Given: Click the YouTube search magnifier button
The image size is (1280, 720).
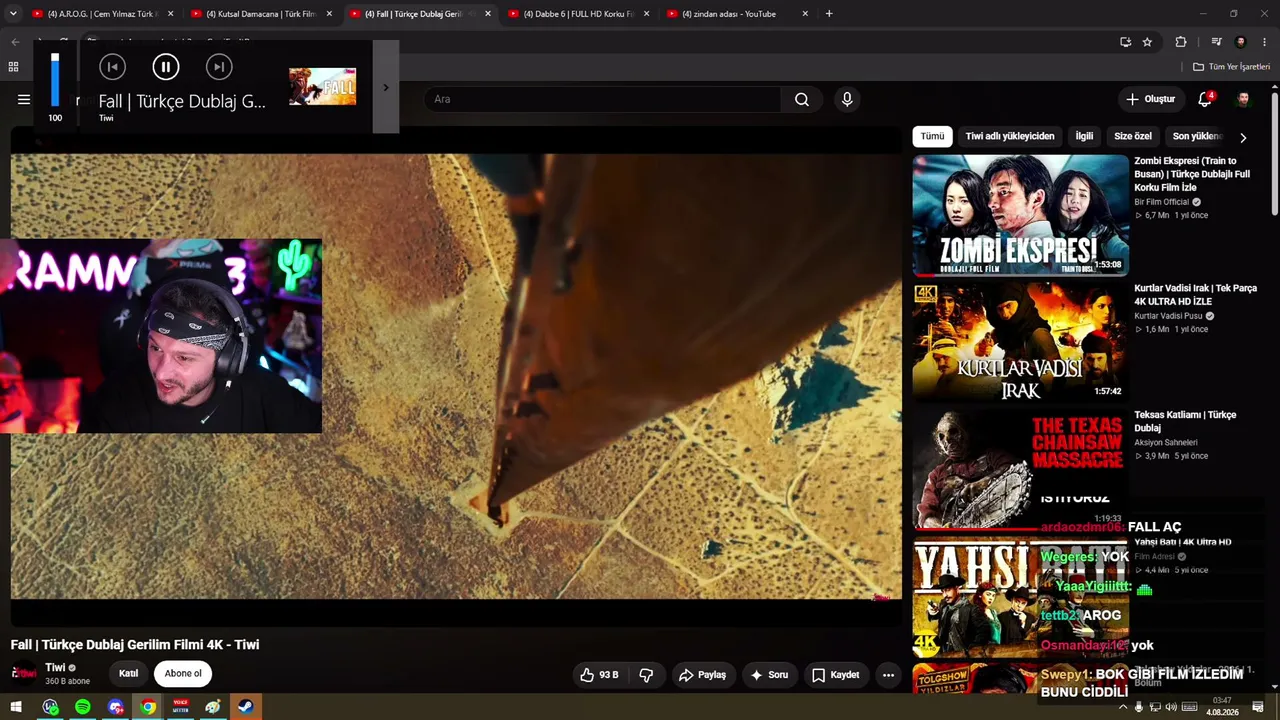Looking at the screenshot, I should pyautogui.click(x=802, y=99).
